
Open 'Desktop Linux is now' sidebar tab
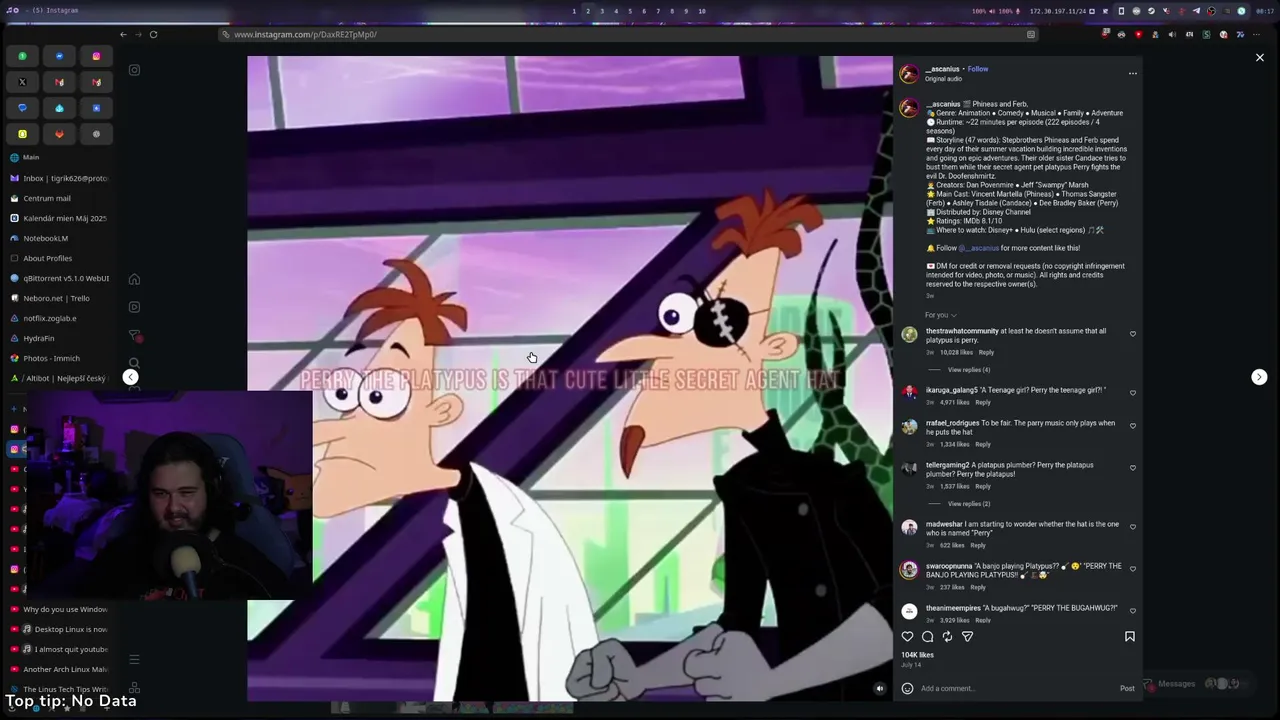tap(60, 629)
